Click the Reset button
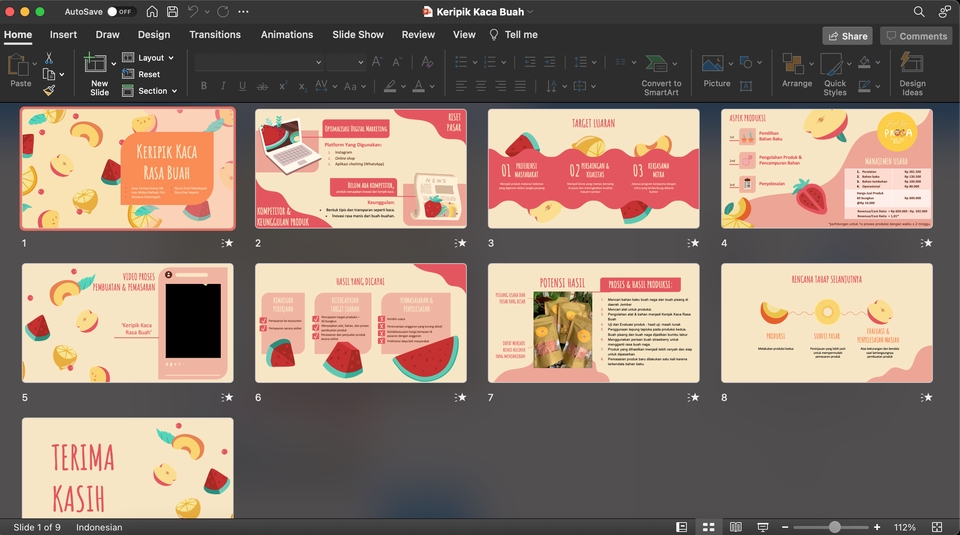960x535 pixels. coord(141,74)
